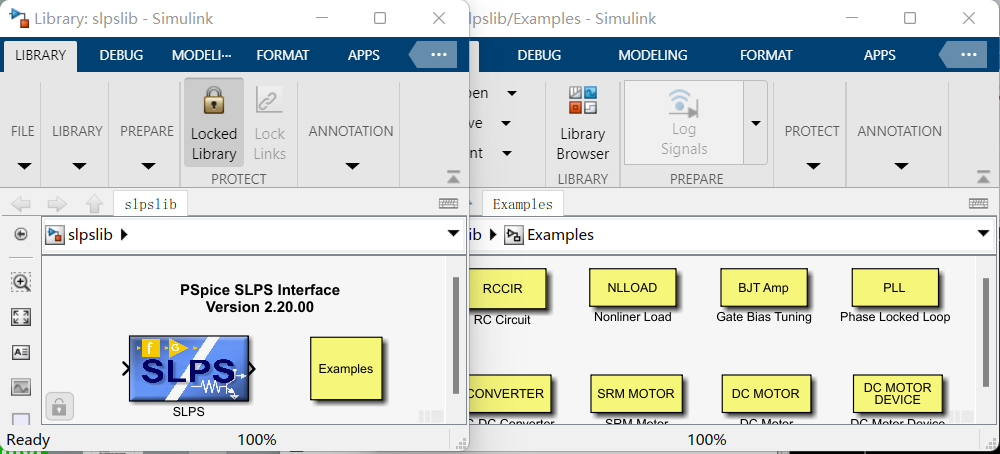Click the forward navigation arrow in slpslib

click(x=57, y=204)
